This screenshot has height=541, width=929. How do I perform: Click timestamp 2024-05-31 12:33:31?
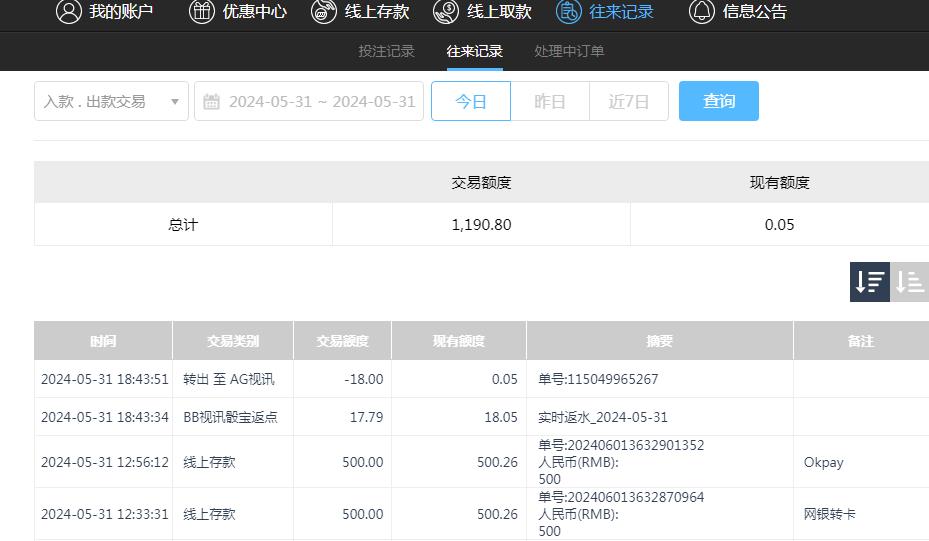pyautogui.click(x=105, y=514)
